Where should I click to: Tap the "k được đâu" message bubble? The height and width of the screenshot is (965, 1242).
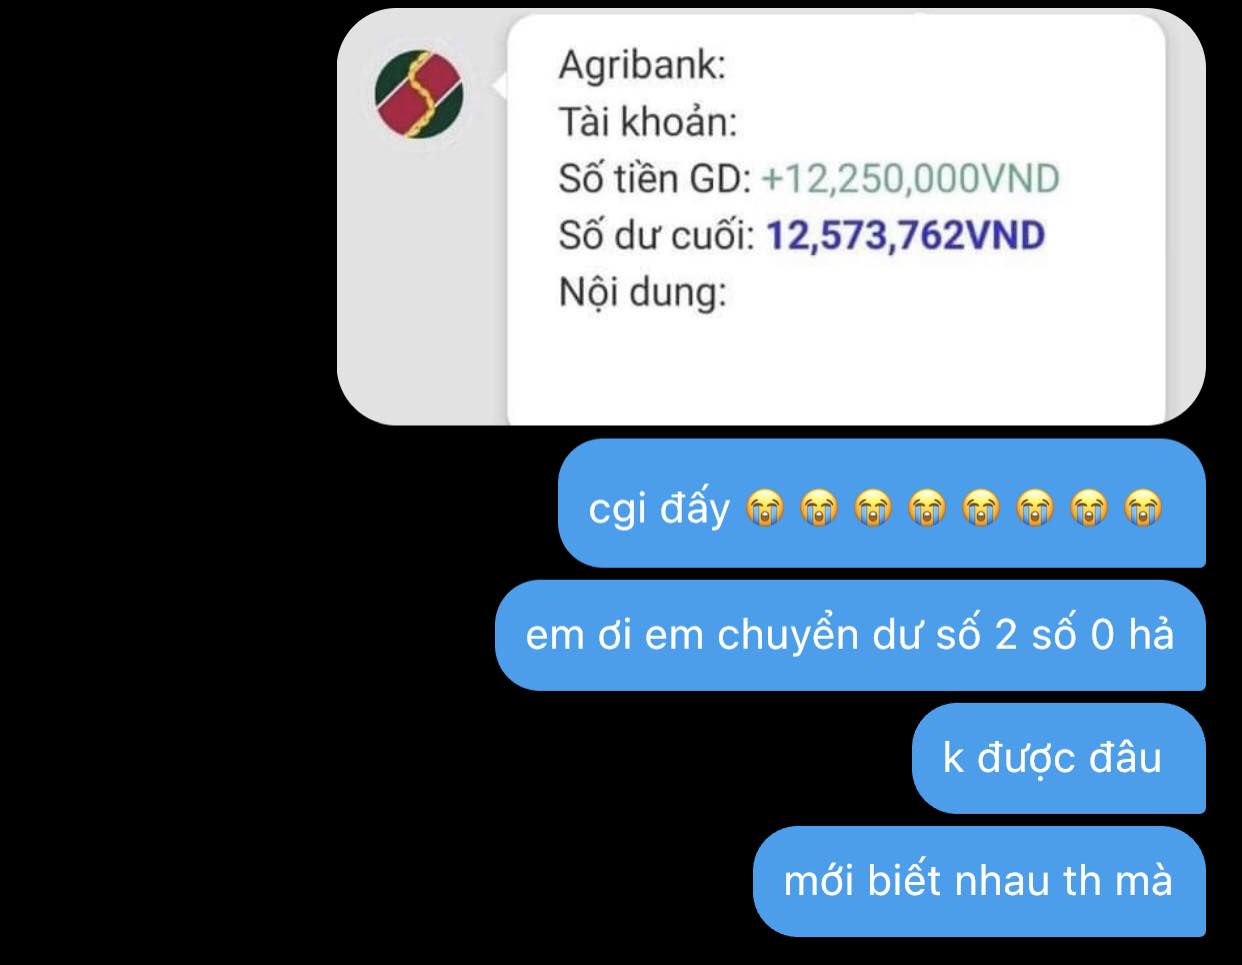click(x=1058, y=758)
